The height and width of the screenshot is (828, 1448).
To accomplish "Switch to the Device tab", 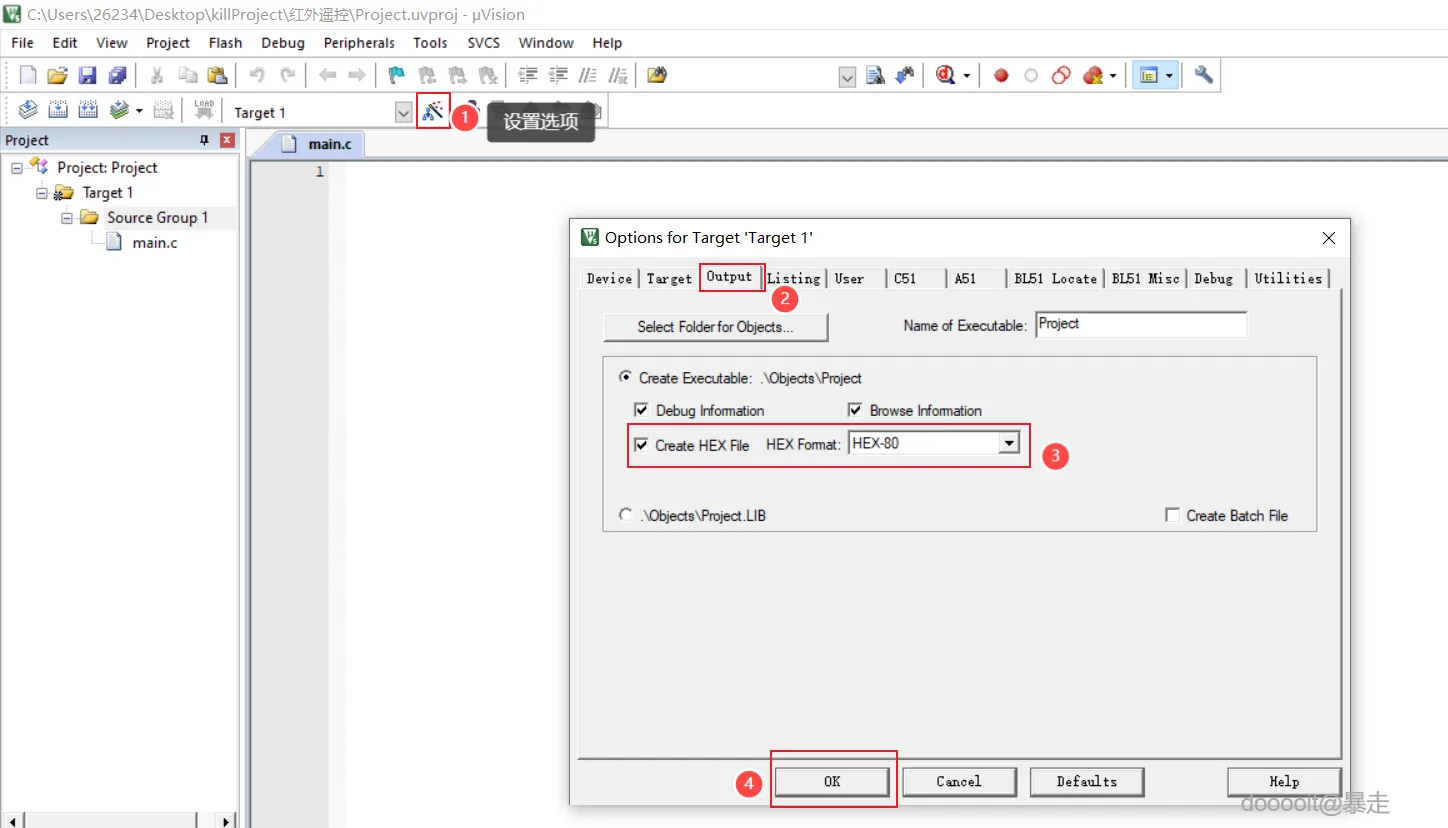I will 609,279.
